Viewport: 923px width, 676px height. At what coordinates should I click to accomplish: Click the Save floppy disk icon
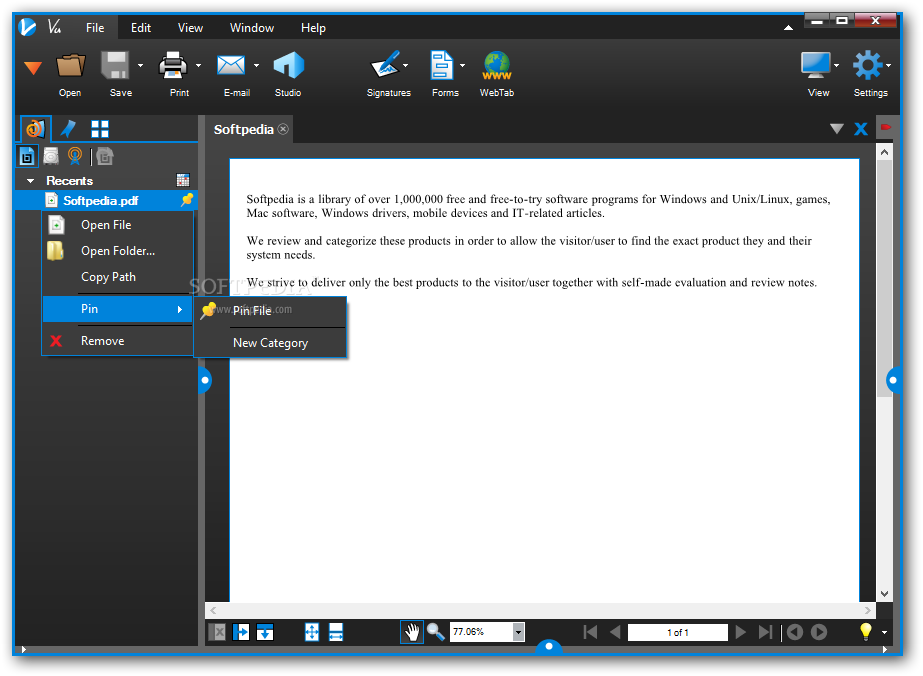point(115,65)
